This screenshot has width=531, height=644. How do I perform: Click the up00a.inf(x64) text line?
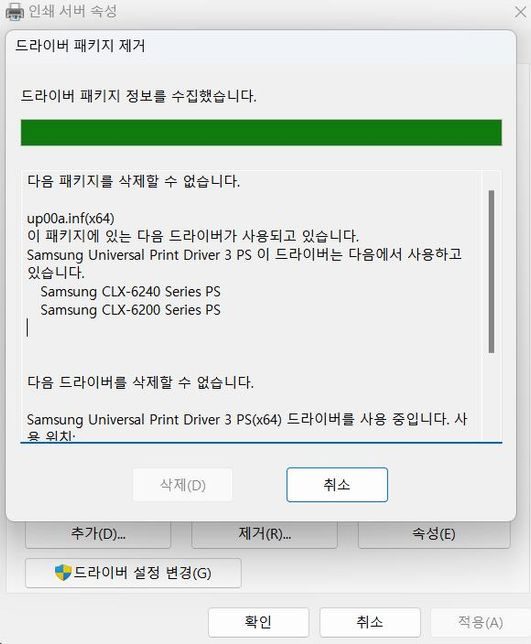pos(71,218)
